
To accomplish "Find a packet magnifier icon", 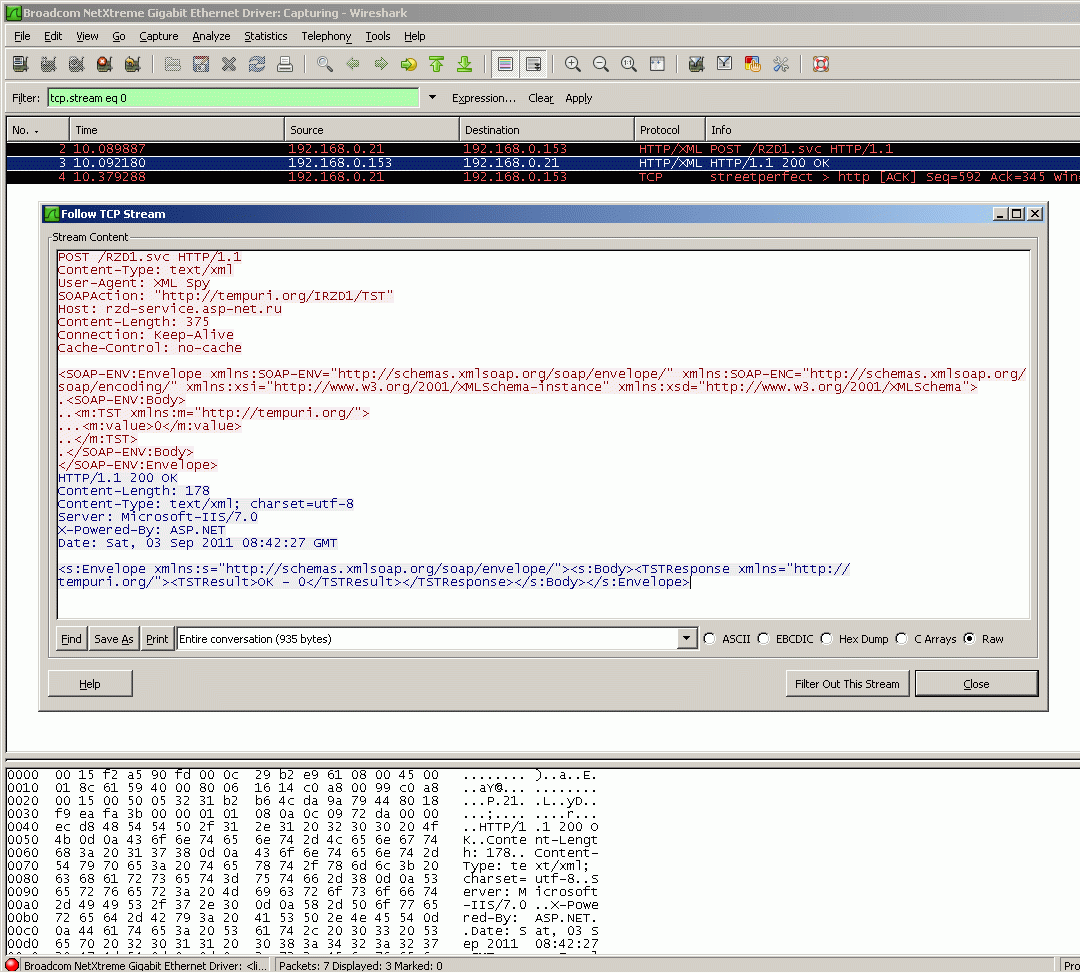I will coord(325,64).
